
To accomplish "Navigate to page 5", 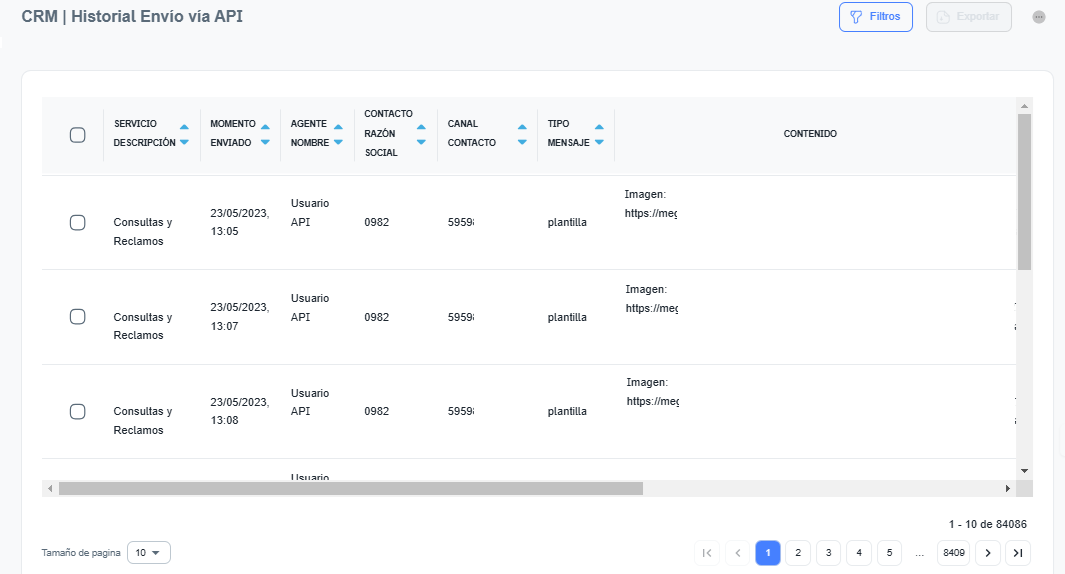I will pyautogui.click(x=889, y=552).
